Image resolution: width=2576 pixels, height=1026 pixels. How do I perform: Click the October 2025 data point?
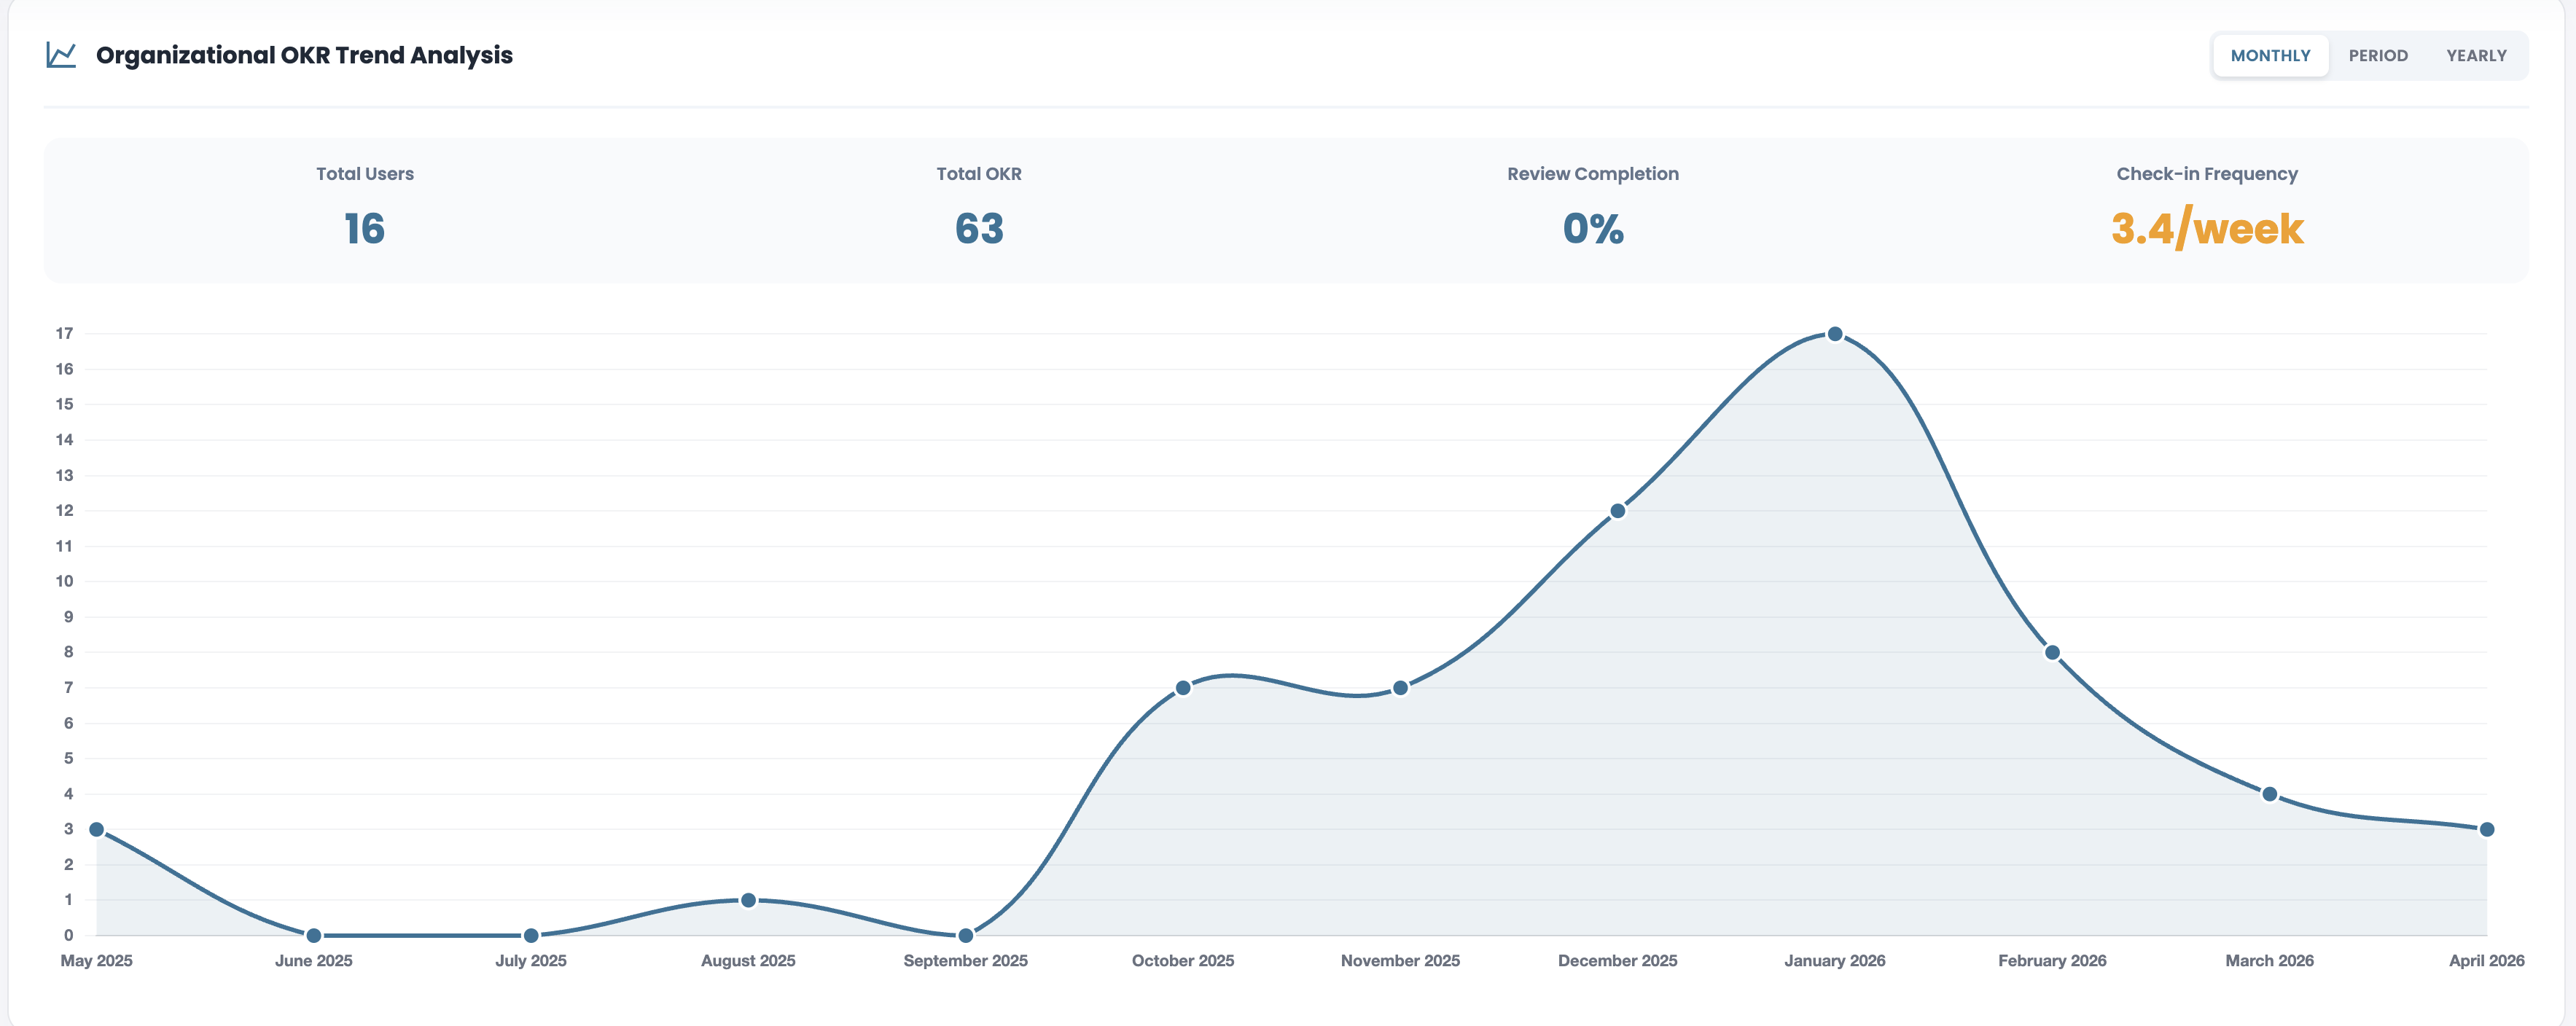[x=1183, y=687]
